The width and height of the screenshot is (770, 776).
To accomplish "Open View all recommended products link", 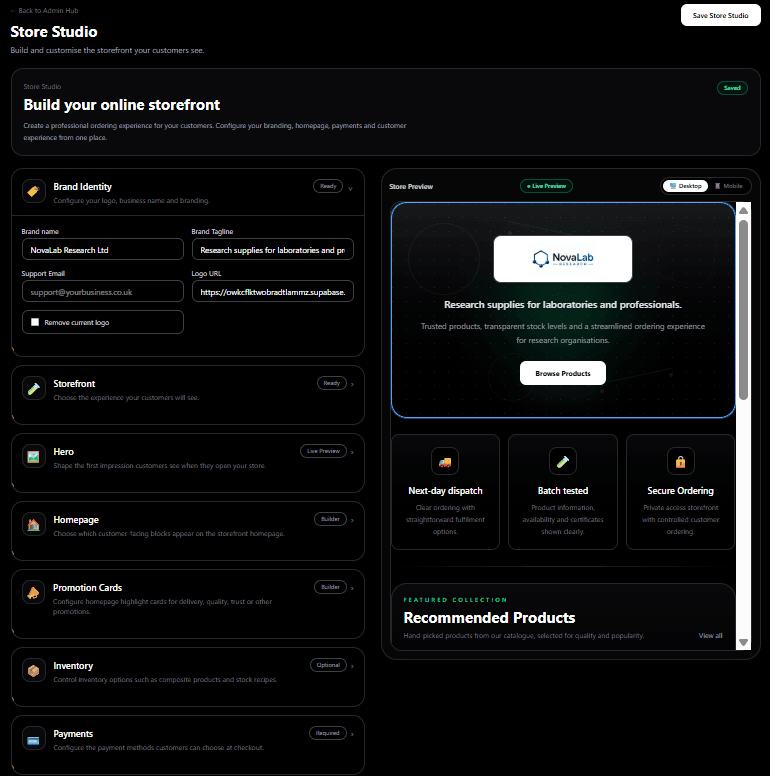I will 710,635.
